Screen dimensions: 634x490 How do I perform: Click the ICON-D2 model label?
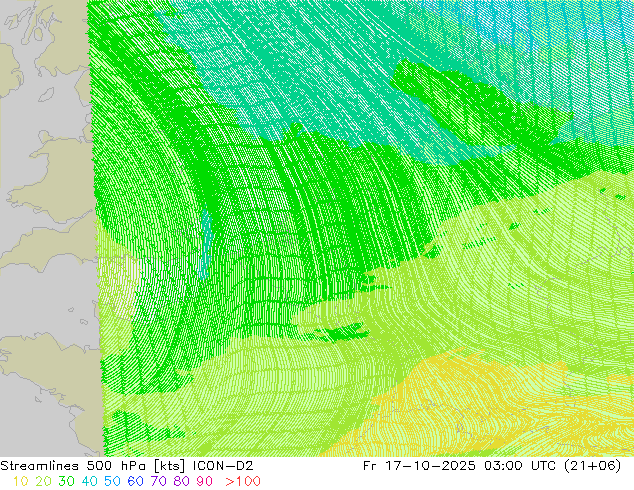pos(223,466)
